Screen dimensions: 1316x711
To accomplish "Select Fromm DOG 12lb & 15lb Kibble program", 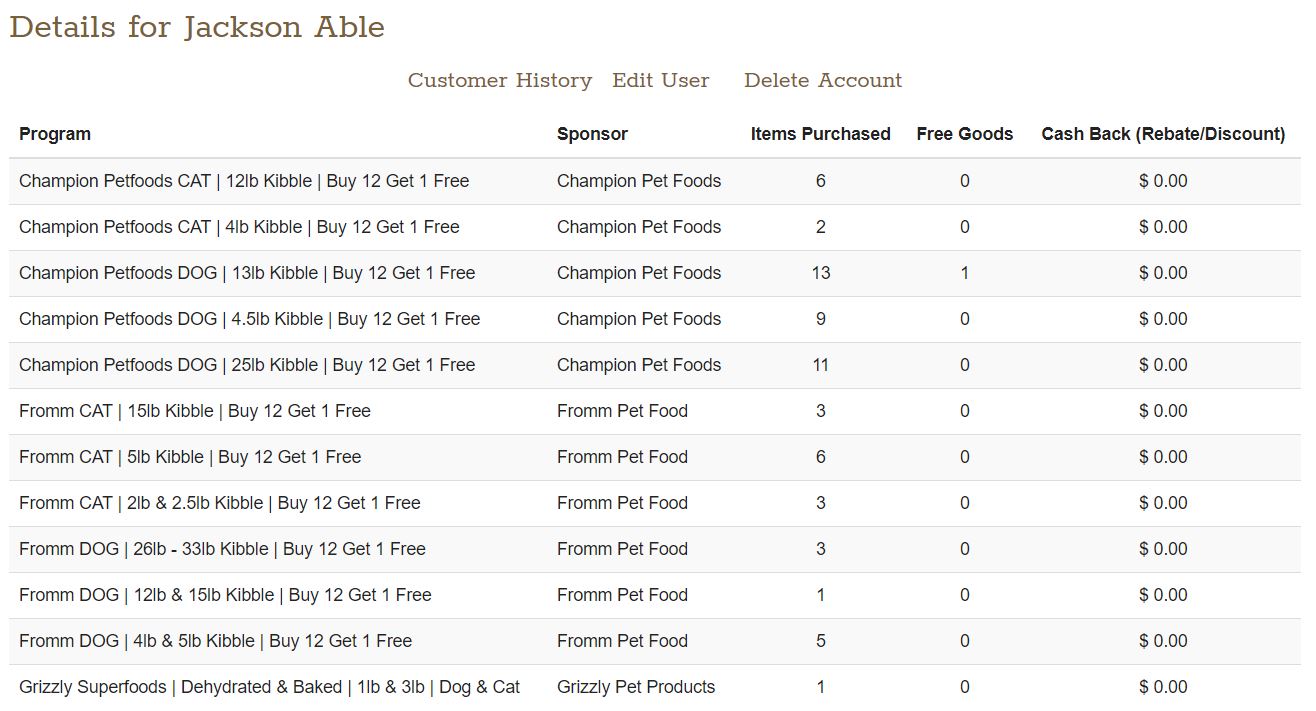I will [225, 595].
